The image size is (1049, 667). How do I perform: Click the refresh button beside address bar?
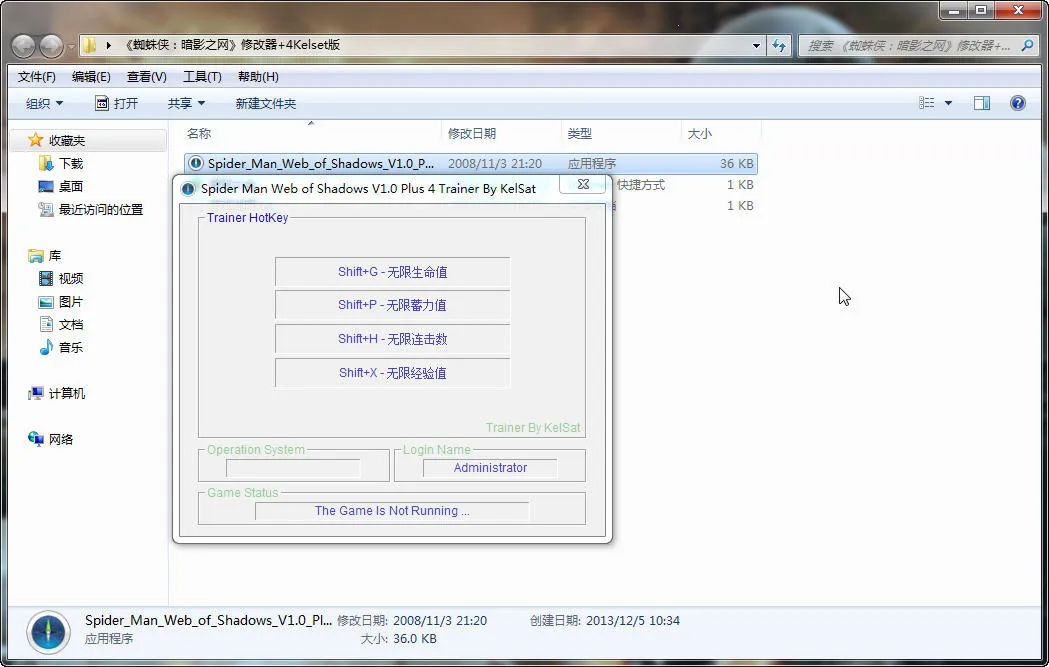tap(780, 46)
